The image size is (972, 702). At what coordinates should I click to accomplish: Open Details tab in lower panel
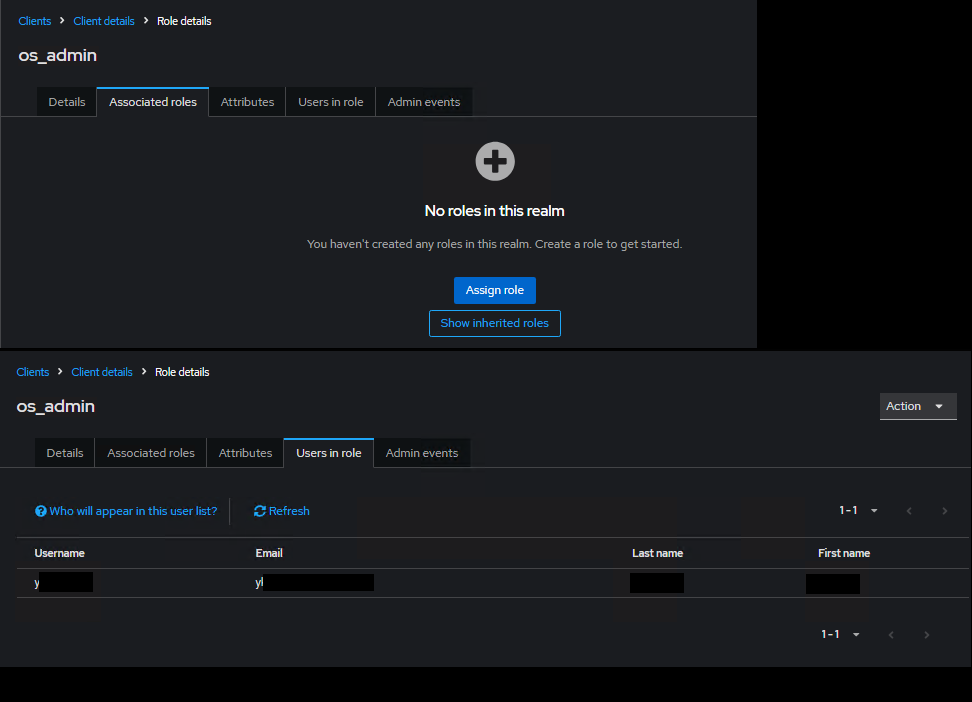pos(65,453)
